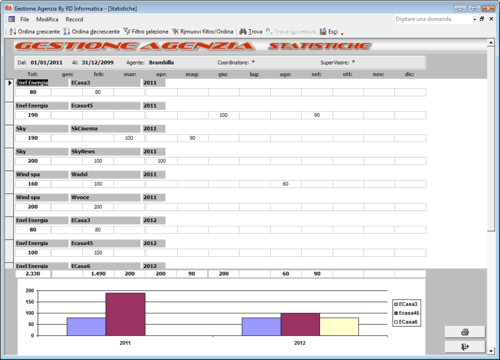
Task: Sort descending with Ordina decrescente
Action: 91,32
